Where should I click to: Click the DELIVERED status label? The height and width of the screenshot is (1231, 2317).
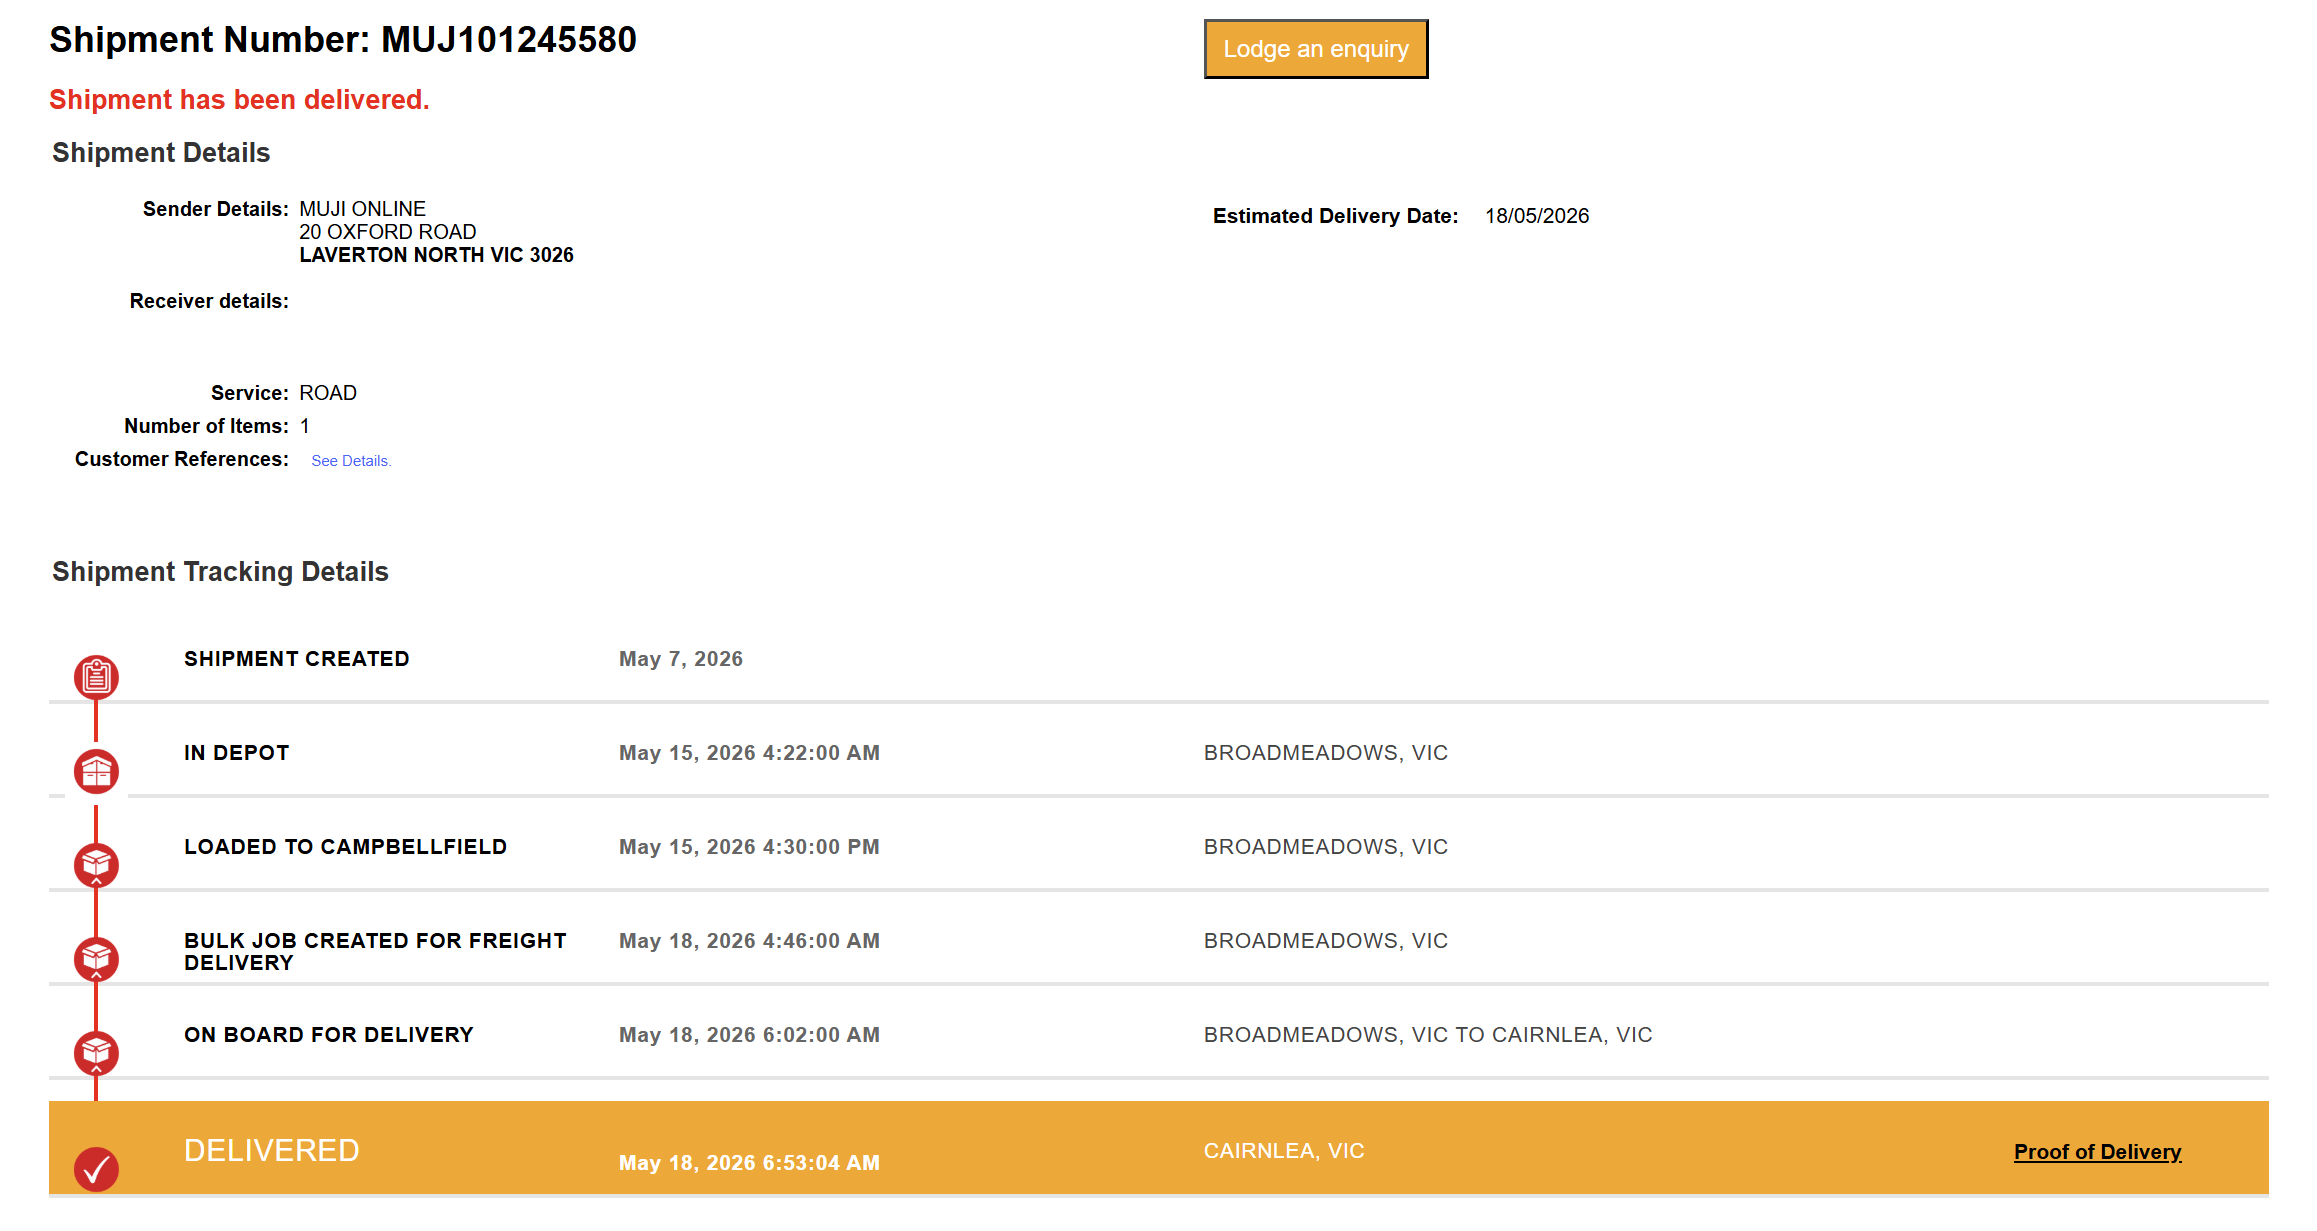pos(272,1151)
